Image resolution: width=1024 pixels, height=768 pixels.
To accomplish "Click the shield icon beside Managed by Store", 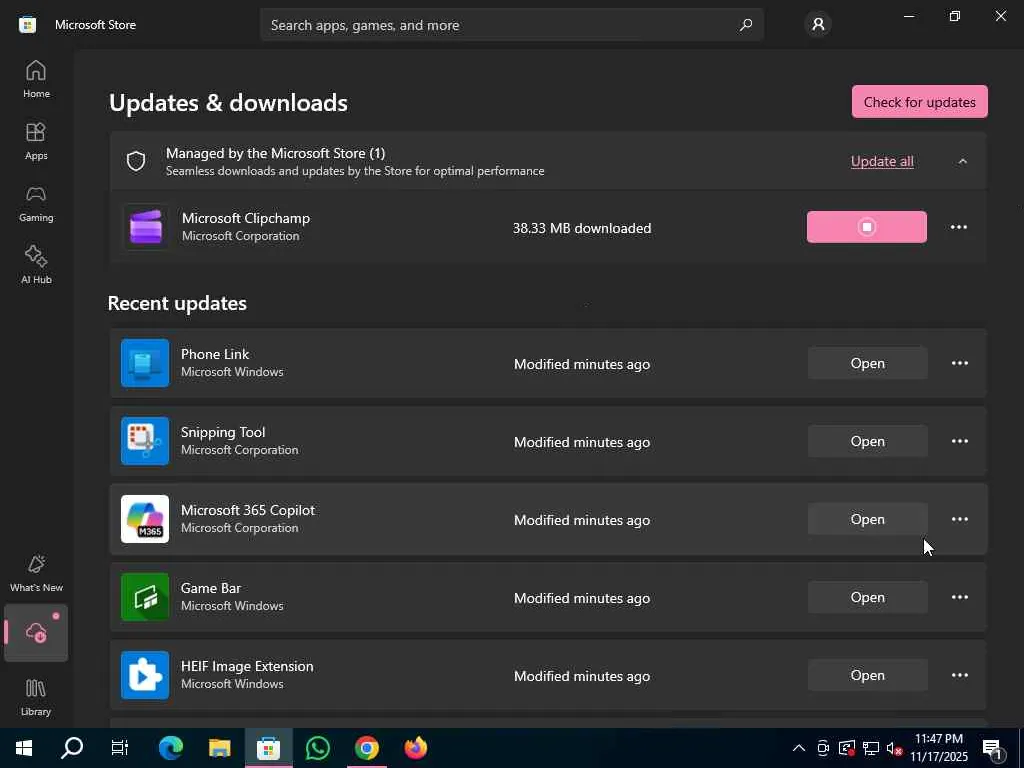I will pyautogui.click(x=136, y=161).
